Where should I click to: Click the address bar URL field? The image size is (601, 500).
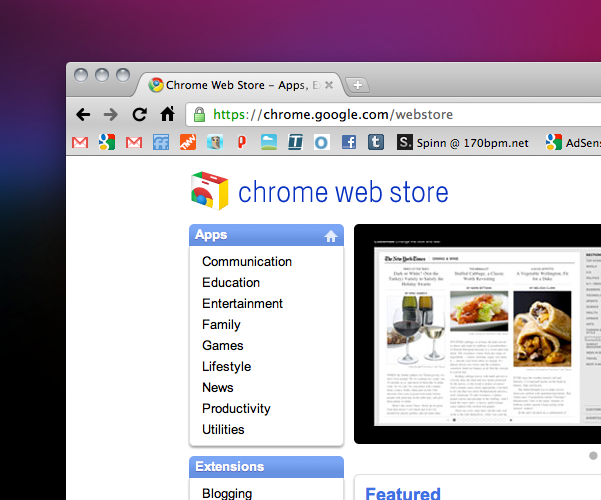point(395,114)
